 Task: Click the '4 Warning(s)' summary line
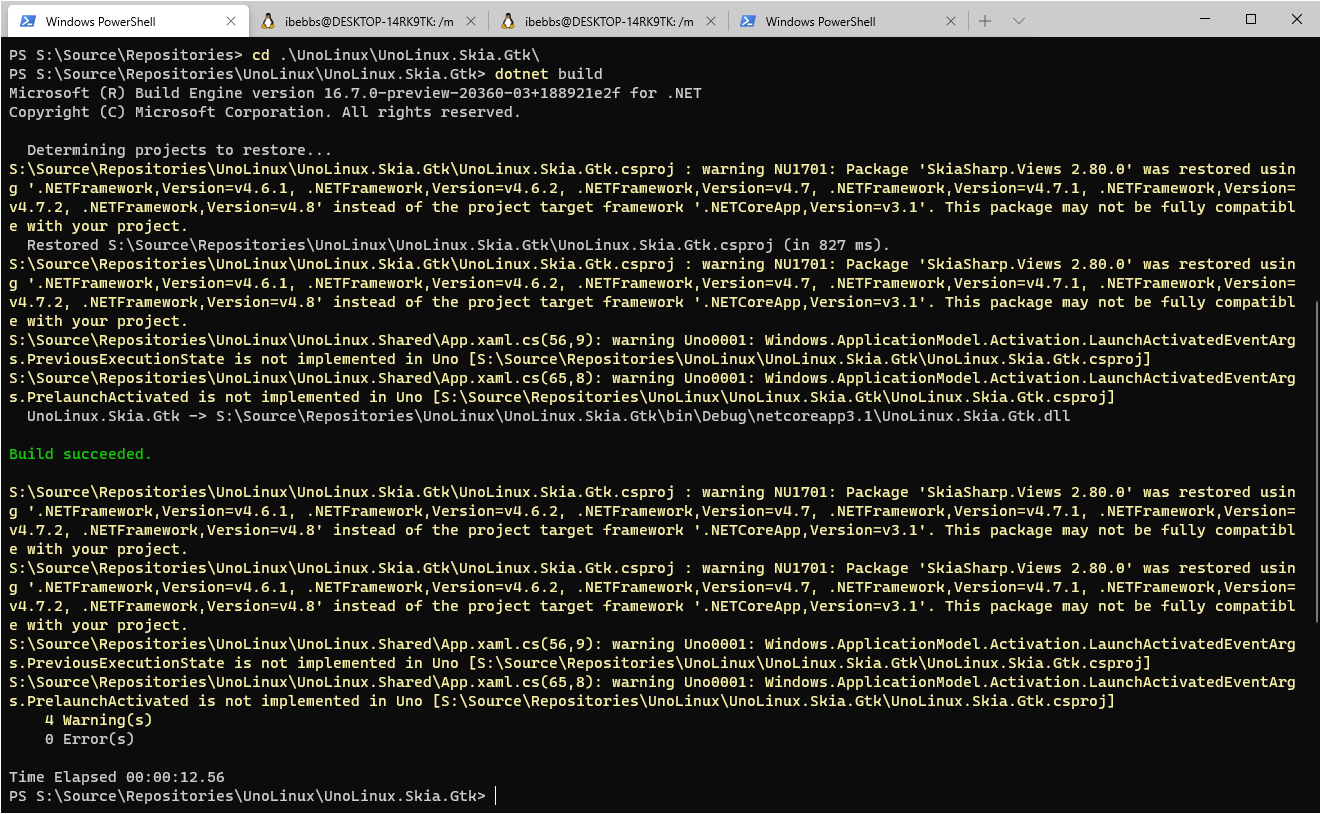(99, 720)
